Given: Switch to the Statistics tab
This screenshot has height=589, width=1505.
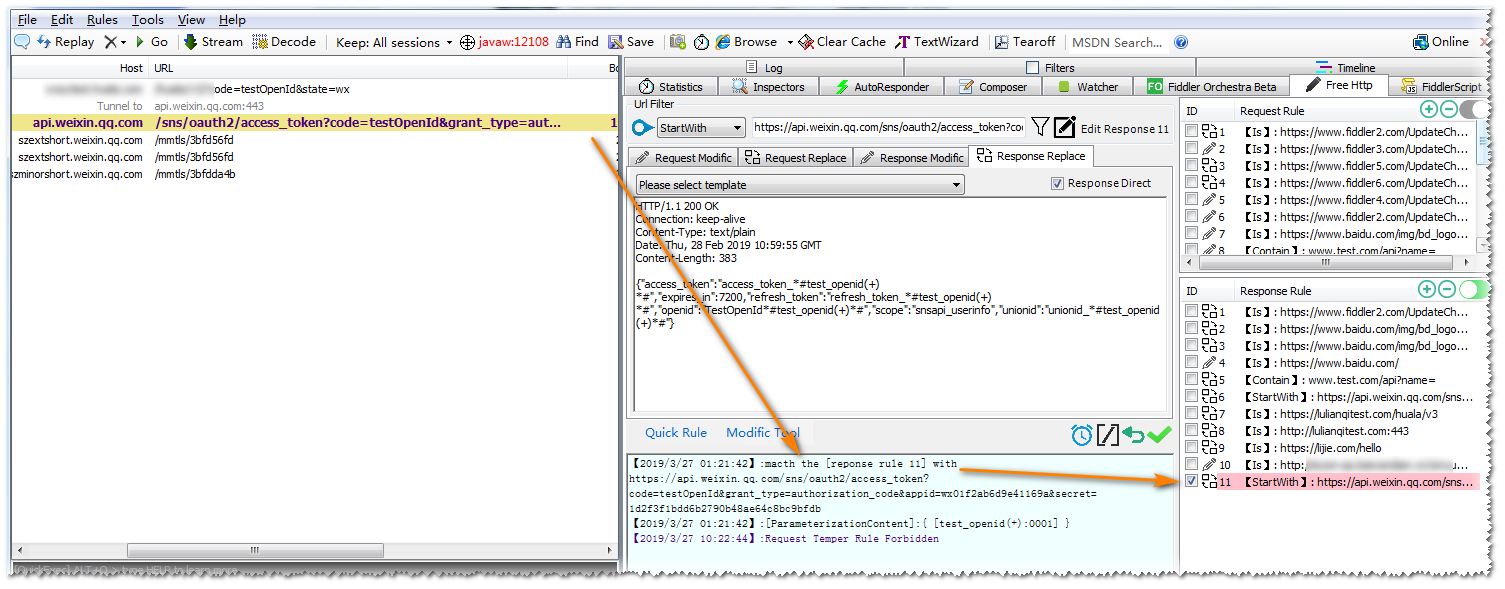Looking at the screenshot, I should tap(671, 87).
